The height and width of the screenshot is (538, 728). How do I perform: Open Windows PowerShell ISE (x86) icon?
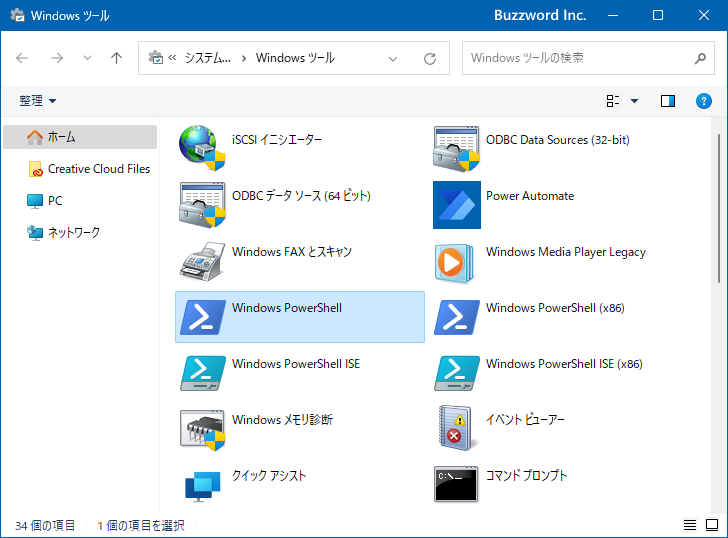point(456,373)
